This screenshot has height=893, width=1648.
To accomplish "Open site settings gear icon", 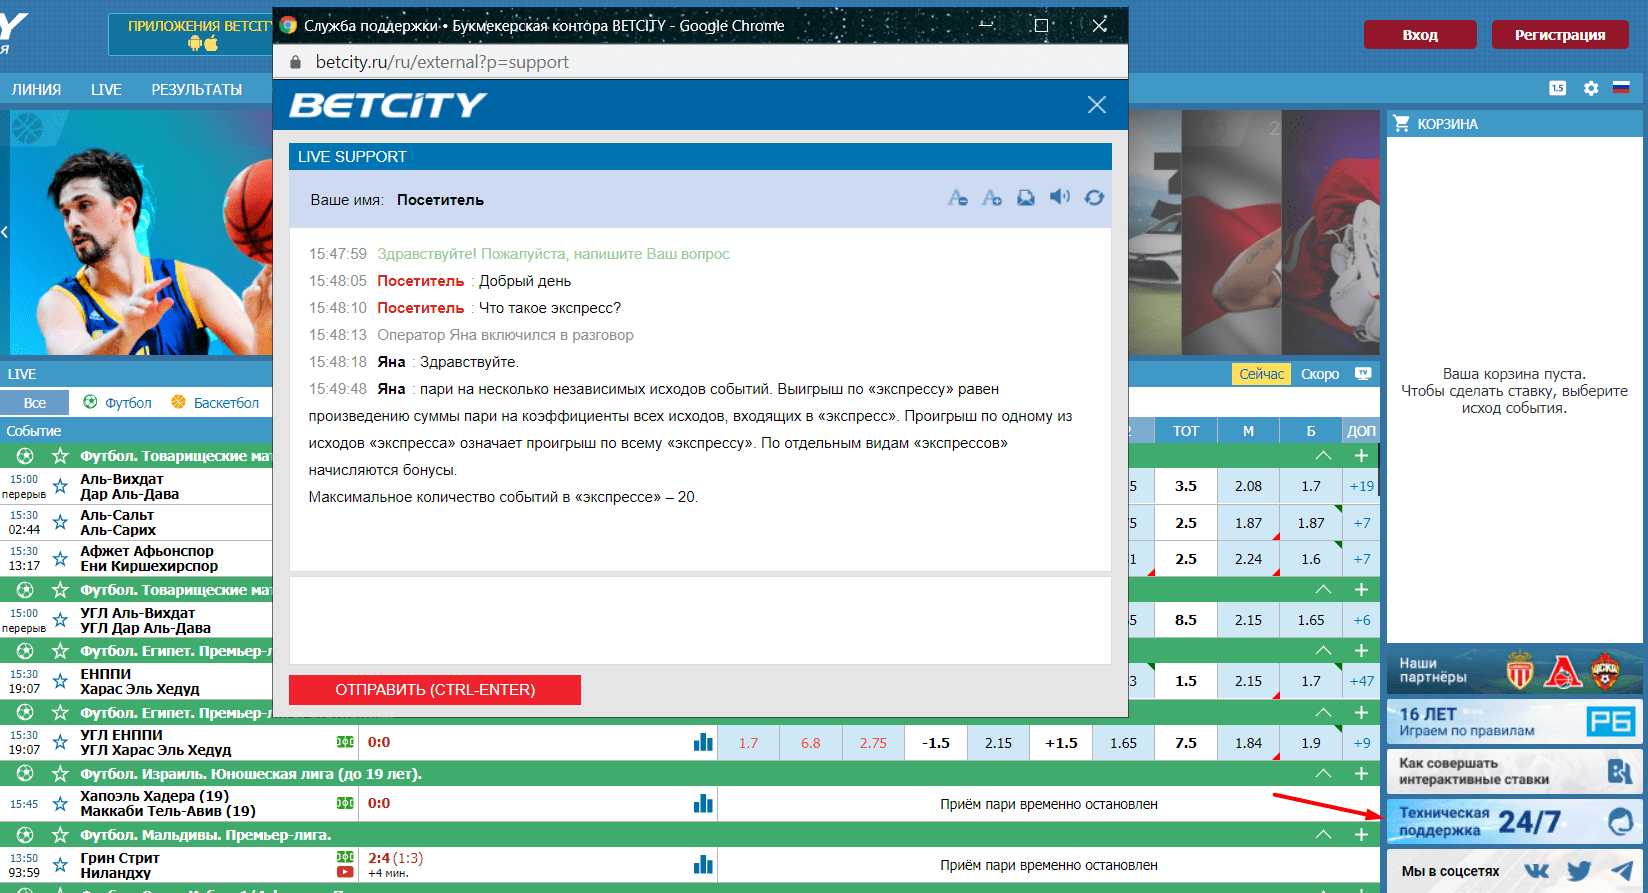I will (1591, 88).
